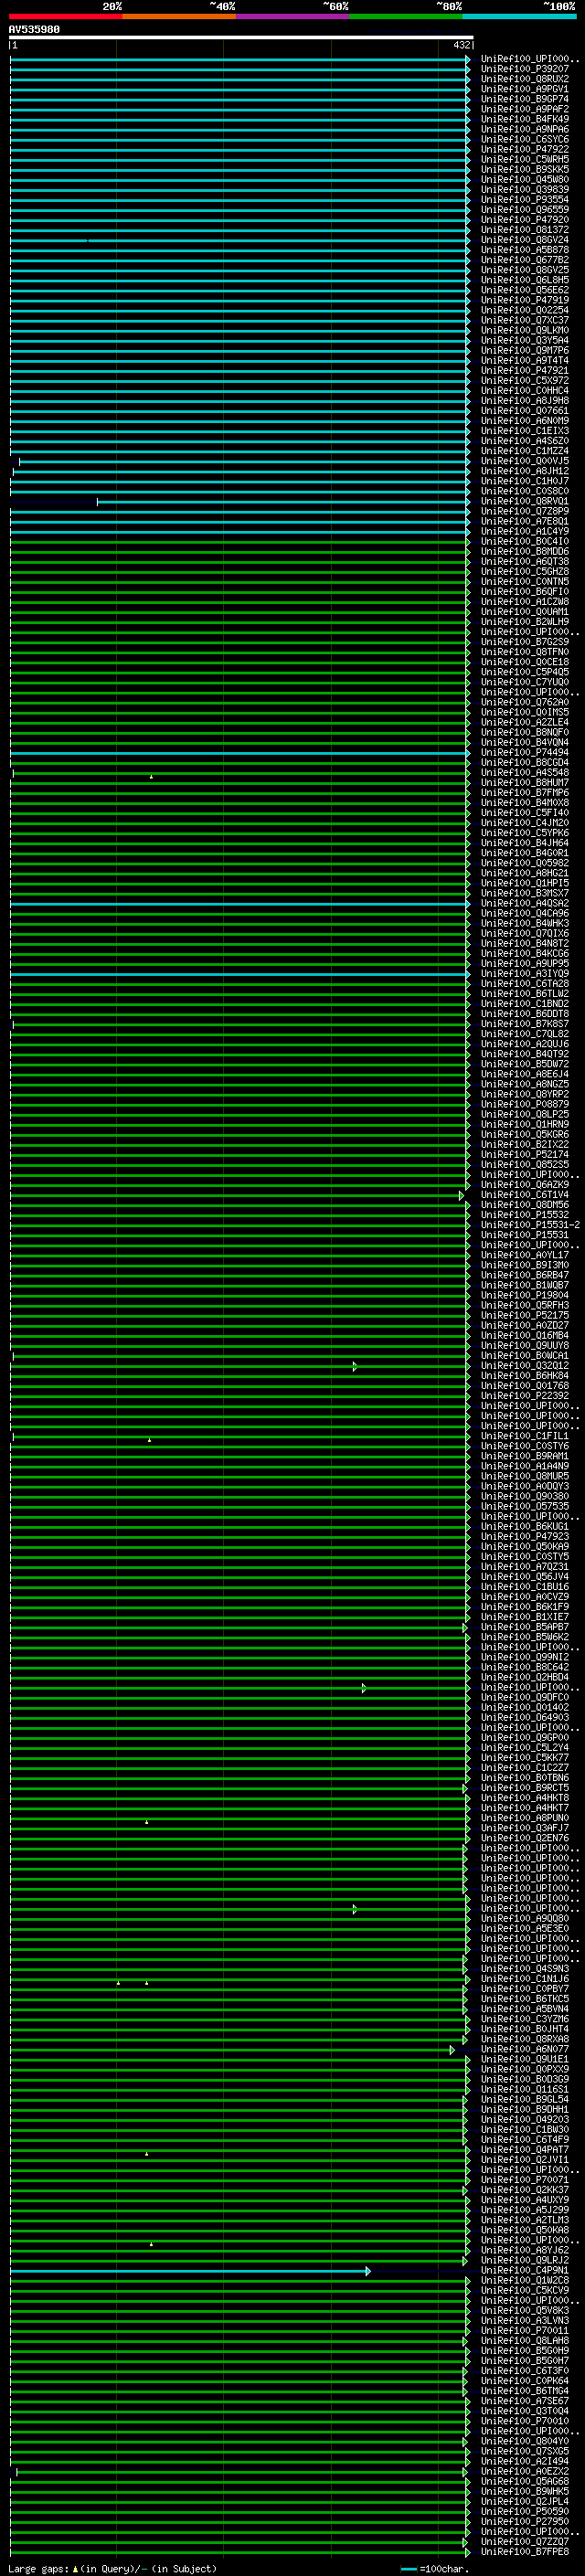Select the UniRef100_C1MZZ4 label
The image size is (585, 2576).
(x=525, y=451)
